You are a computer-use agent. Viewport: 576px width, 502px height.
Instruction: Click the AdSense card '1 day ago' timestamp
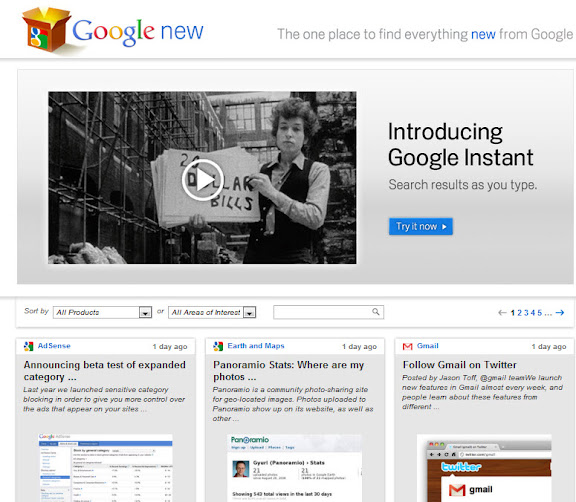[x=170, y=346]
